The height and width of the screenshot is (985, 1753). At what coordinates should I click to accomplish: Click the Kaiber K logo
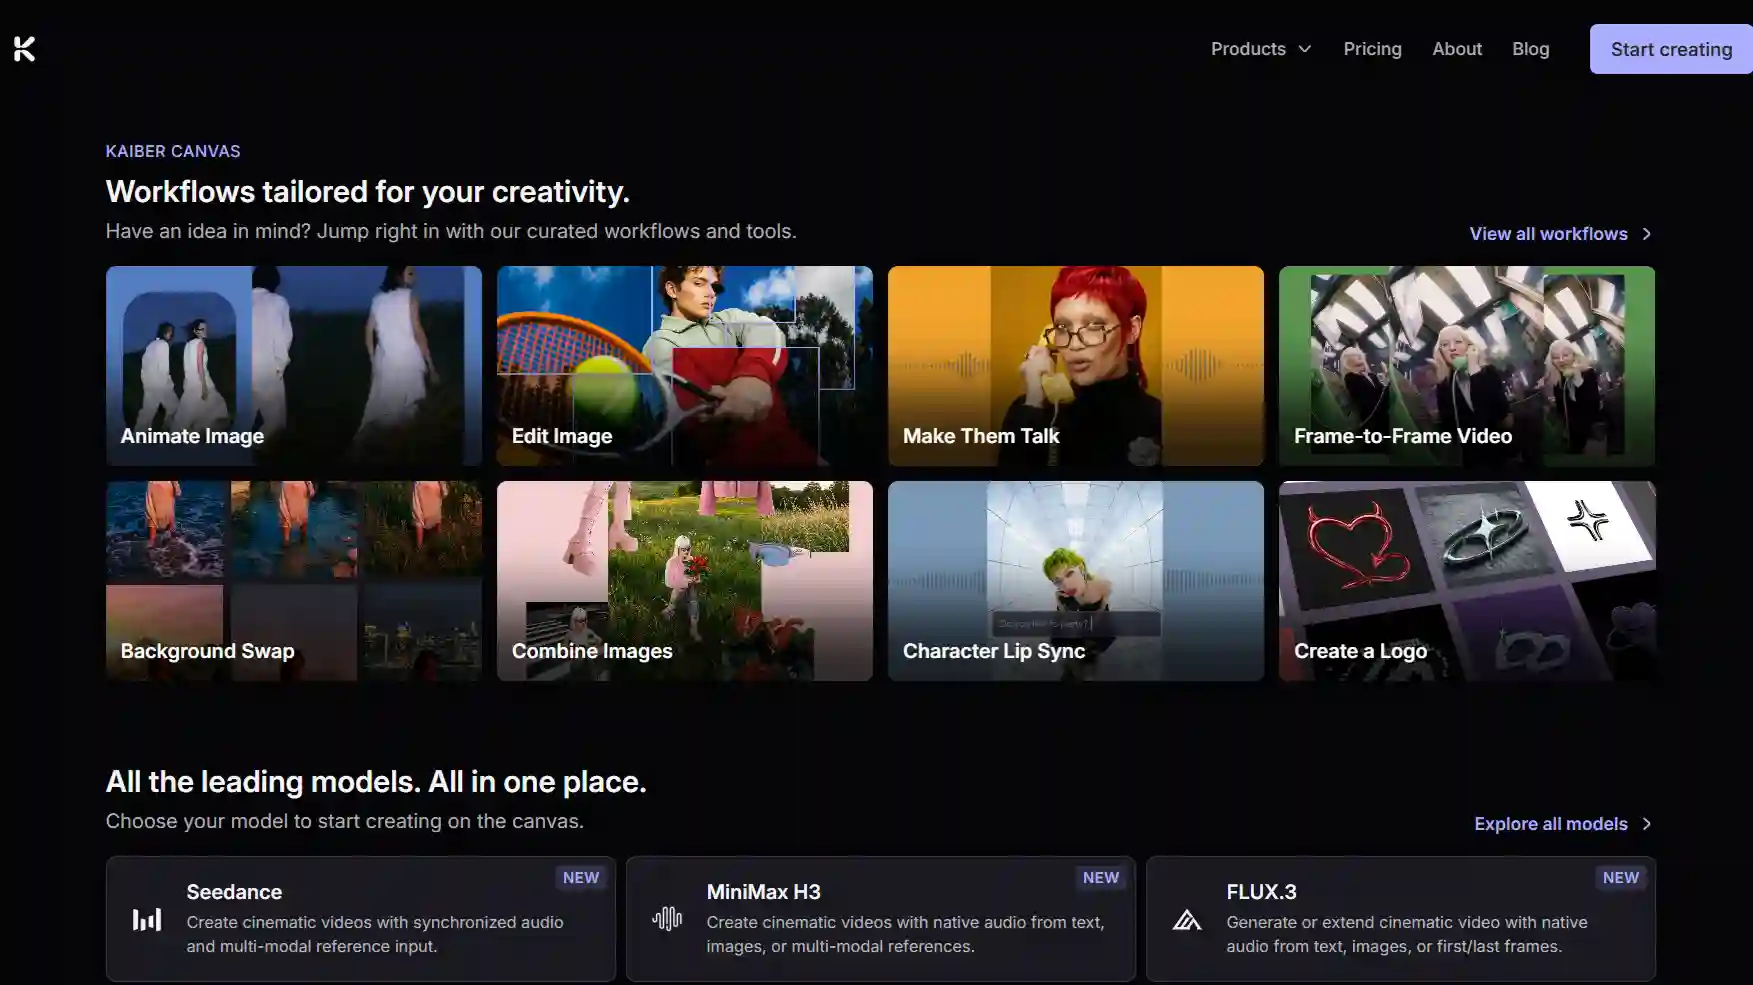[25, 49]
